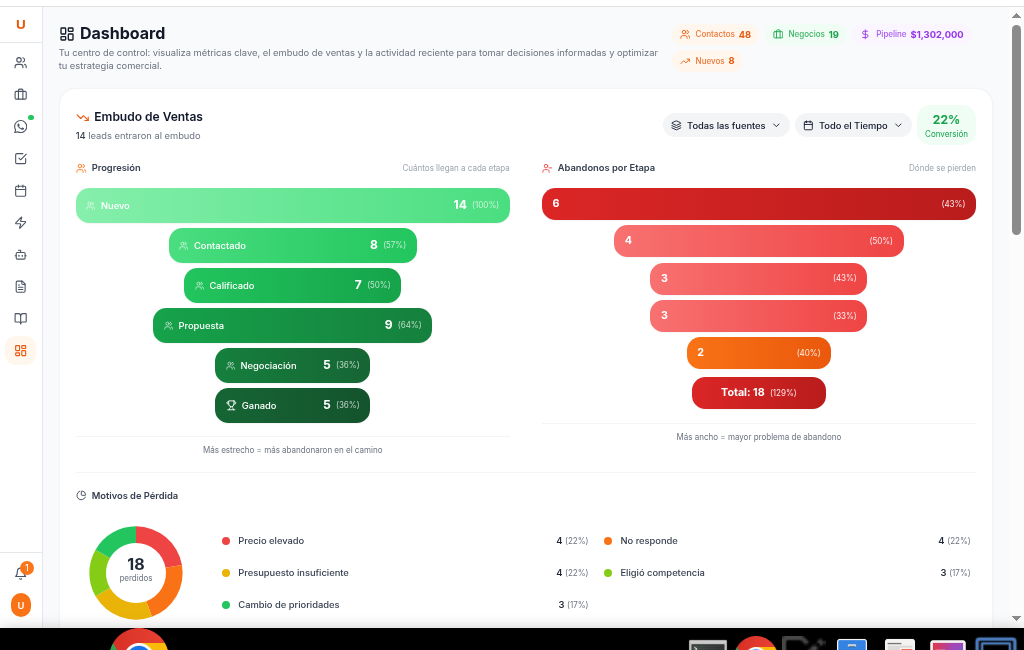Click the Dashboard page title
Image resolution: width=1024 pixels, height=650 pixels.
(x=122, y=33)
